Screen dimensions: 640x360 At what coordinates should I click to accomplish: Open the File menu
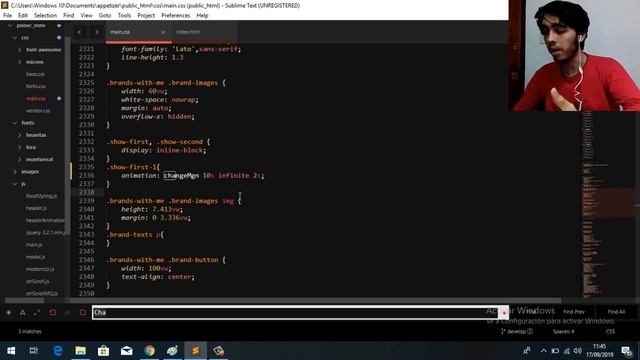[7, 16]
